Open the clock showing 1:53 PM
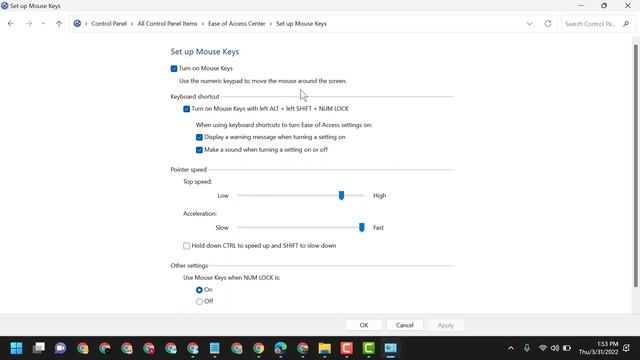This screenshot has height=360, width=640. coord(598,348)
